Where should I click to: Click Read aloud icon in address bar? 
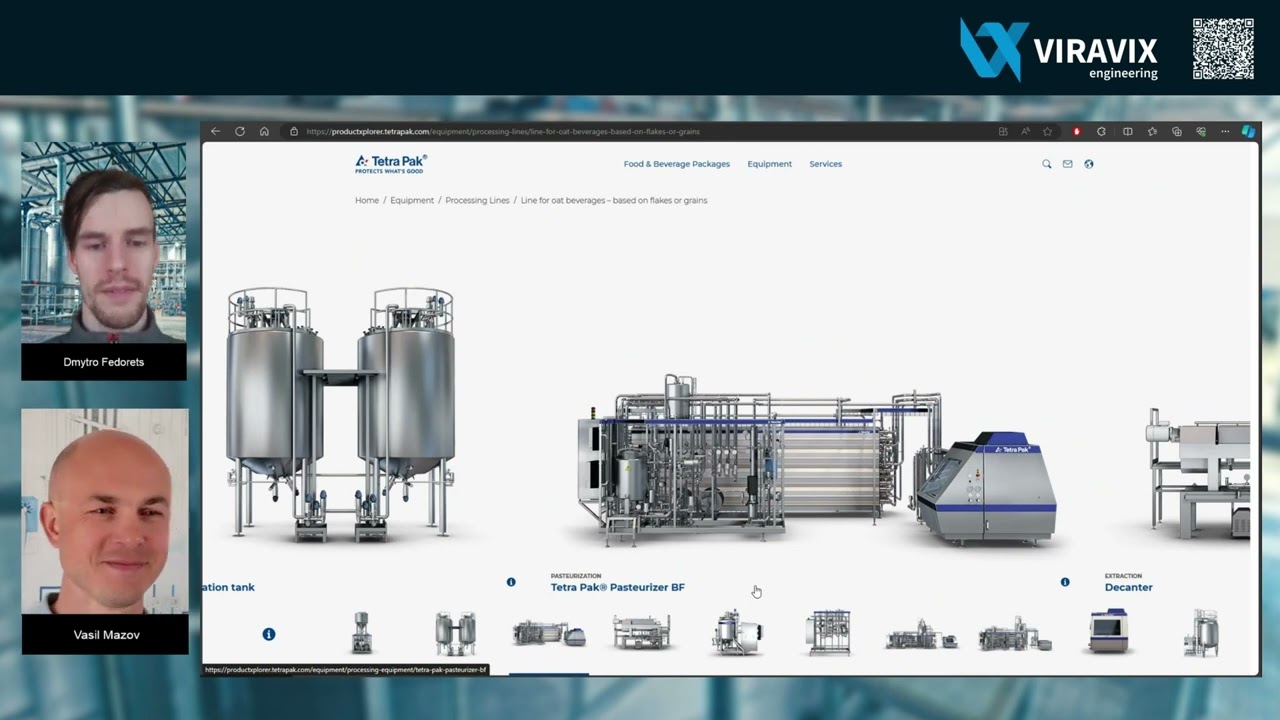(x=1025, y=131)
